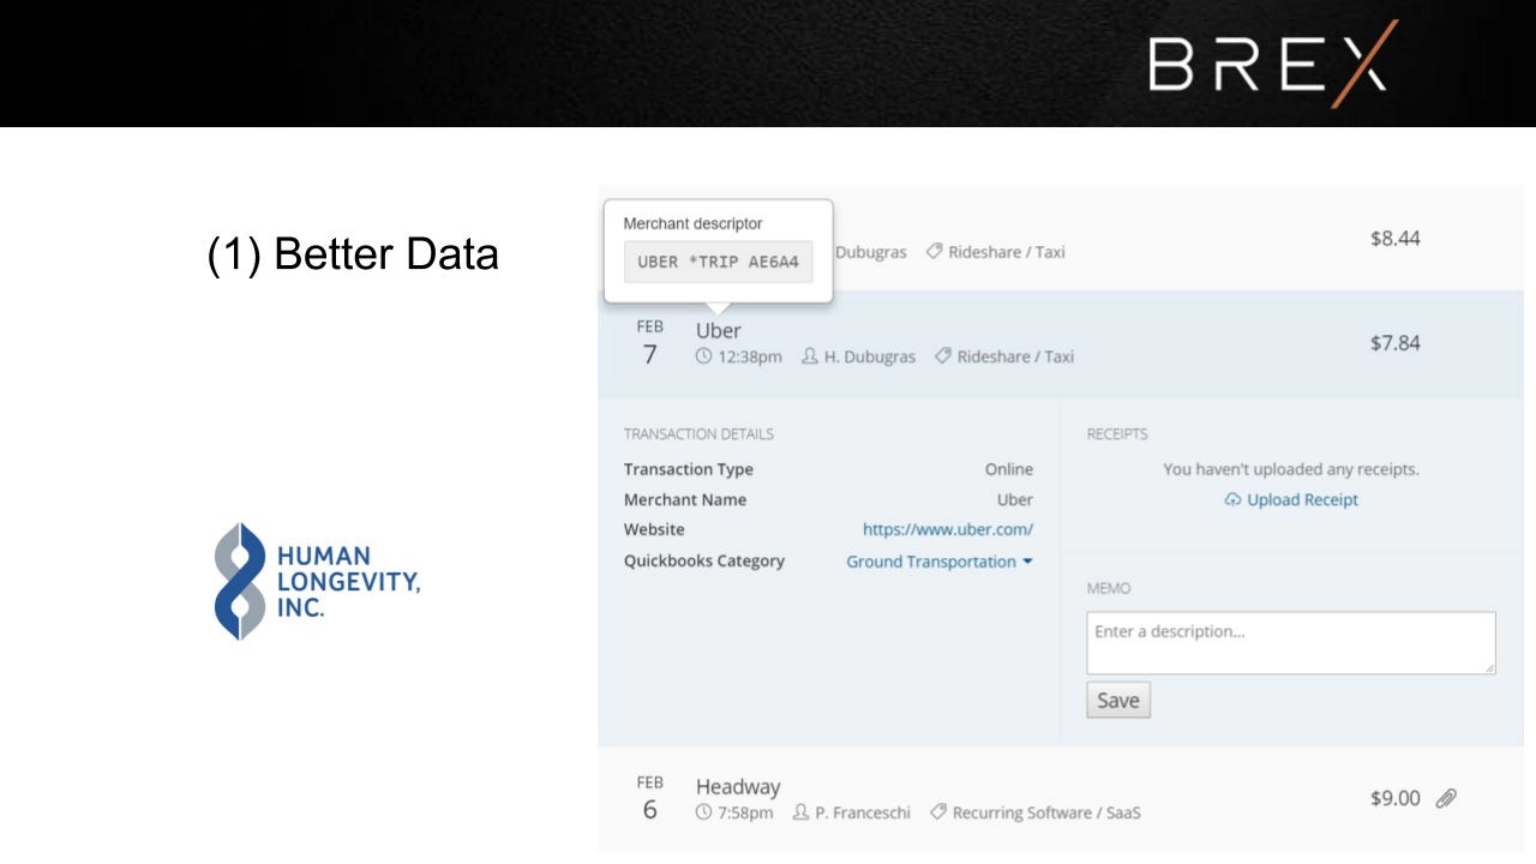Click the Upload Receipt link
The height and width of the screenshot is (864, 1536).
1301,499
